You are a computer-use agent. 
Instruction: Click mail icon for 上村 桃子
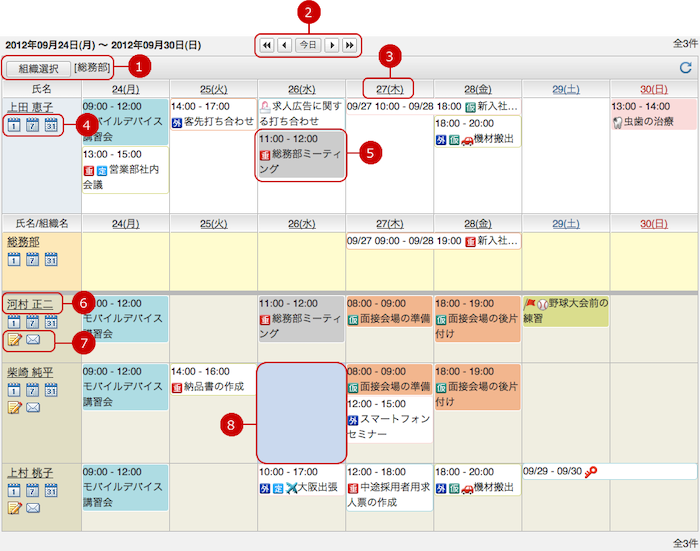tap(33, 507)
